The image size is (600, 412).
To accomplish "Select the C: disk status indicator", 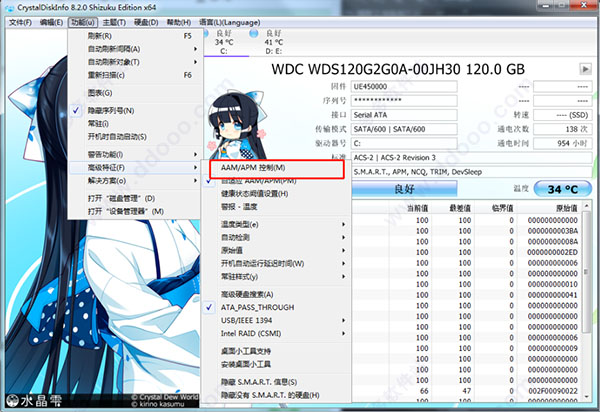I will (223, 42).
